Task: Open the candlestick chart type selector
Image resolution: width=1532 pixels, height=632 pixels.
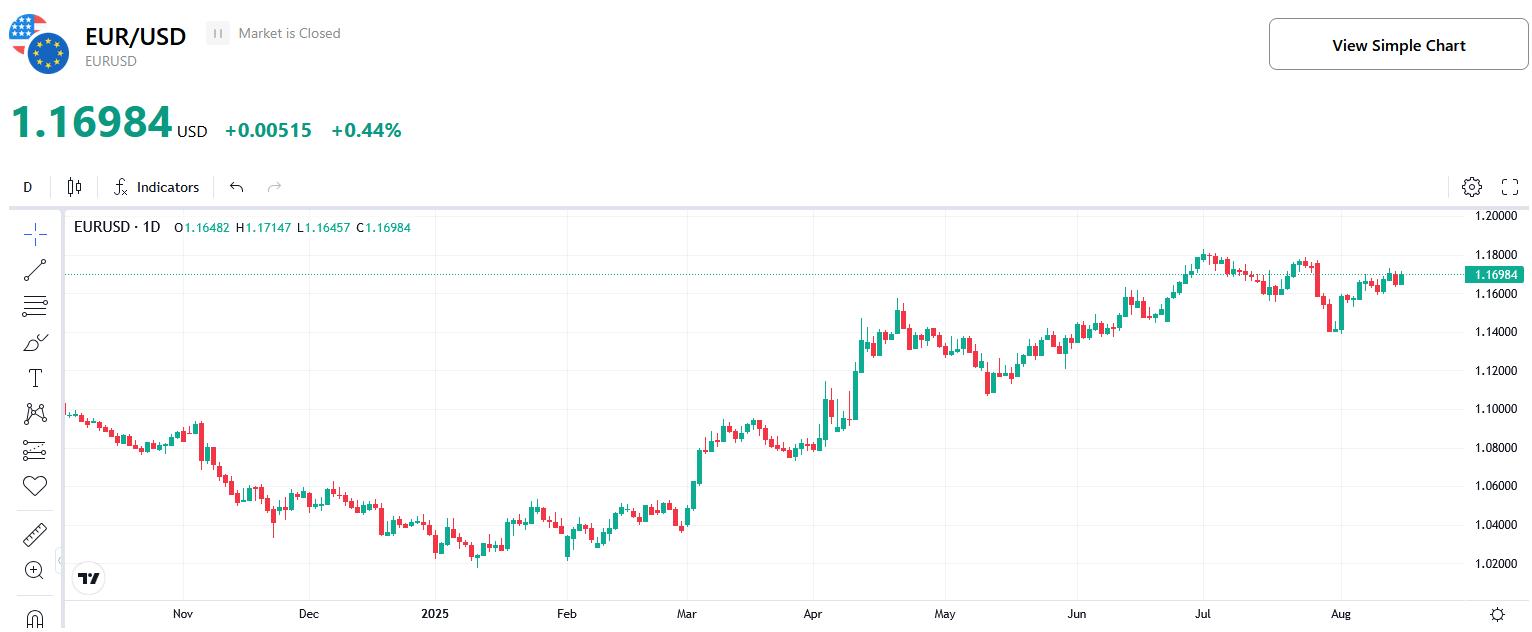Action: [x=73, y=187]
